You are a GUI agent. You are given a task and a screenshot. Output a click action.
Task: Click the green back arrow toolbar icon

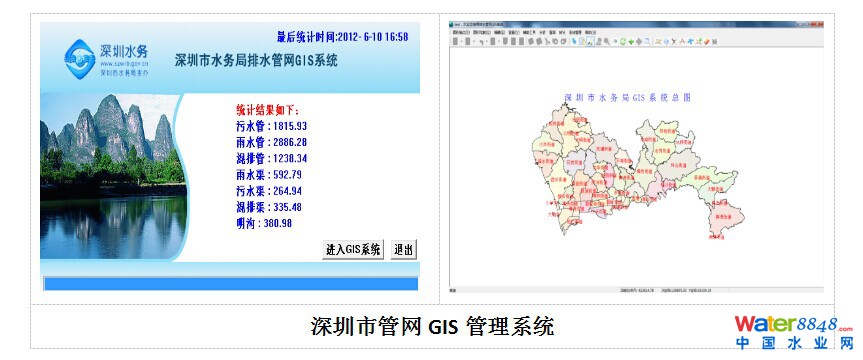pos(631,41)
